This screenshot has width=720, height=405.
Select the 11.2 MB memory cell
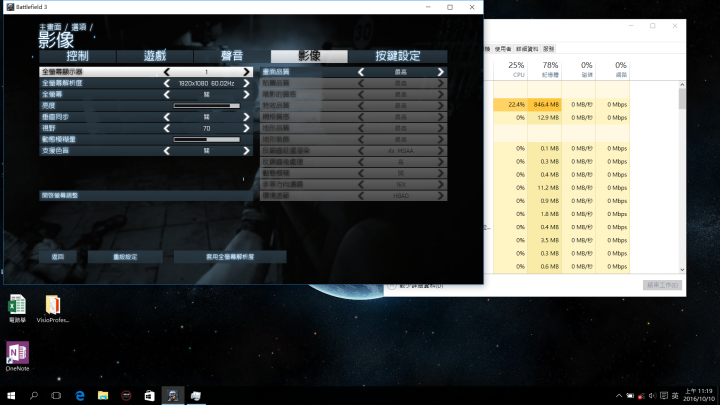pyautogui.click(x=545, y=188)
